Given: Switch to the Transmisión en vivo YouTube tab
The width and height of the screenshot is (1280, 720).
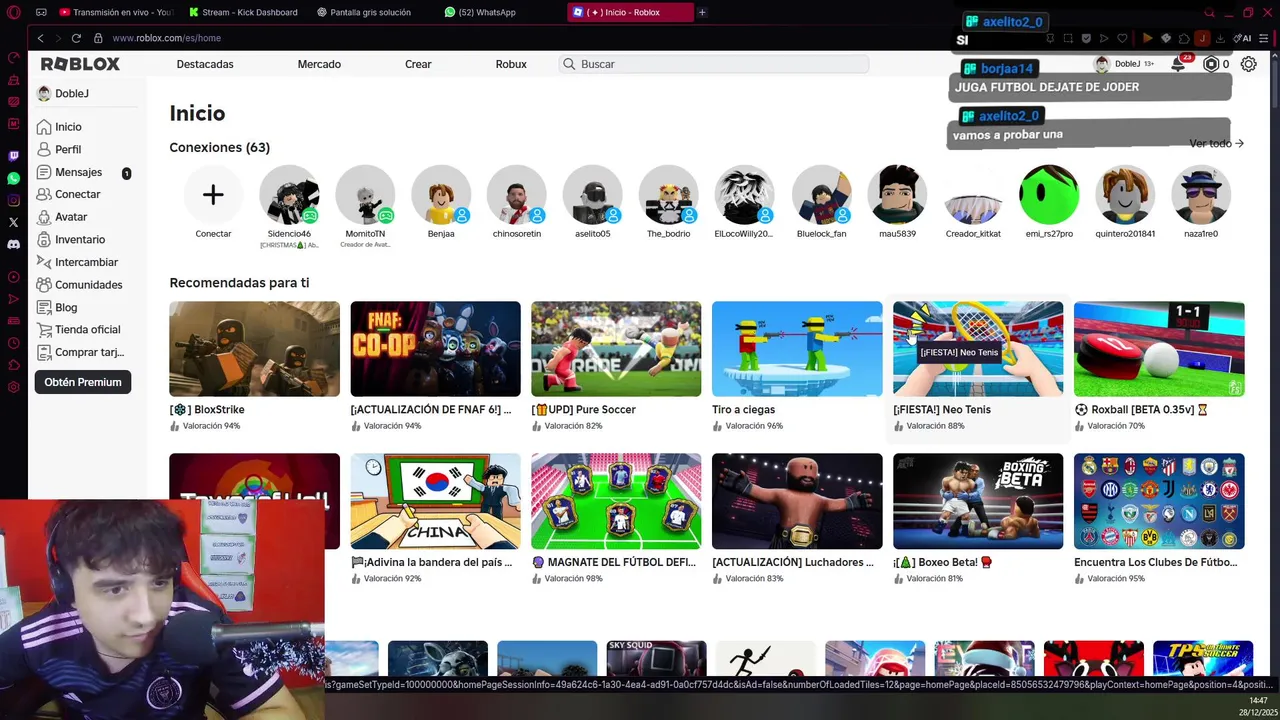Looking at the screenshot, I should (116, 12).
